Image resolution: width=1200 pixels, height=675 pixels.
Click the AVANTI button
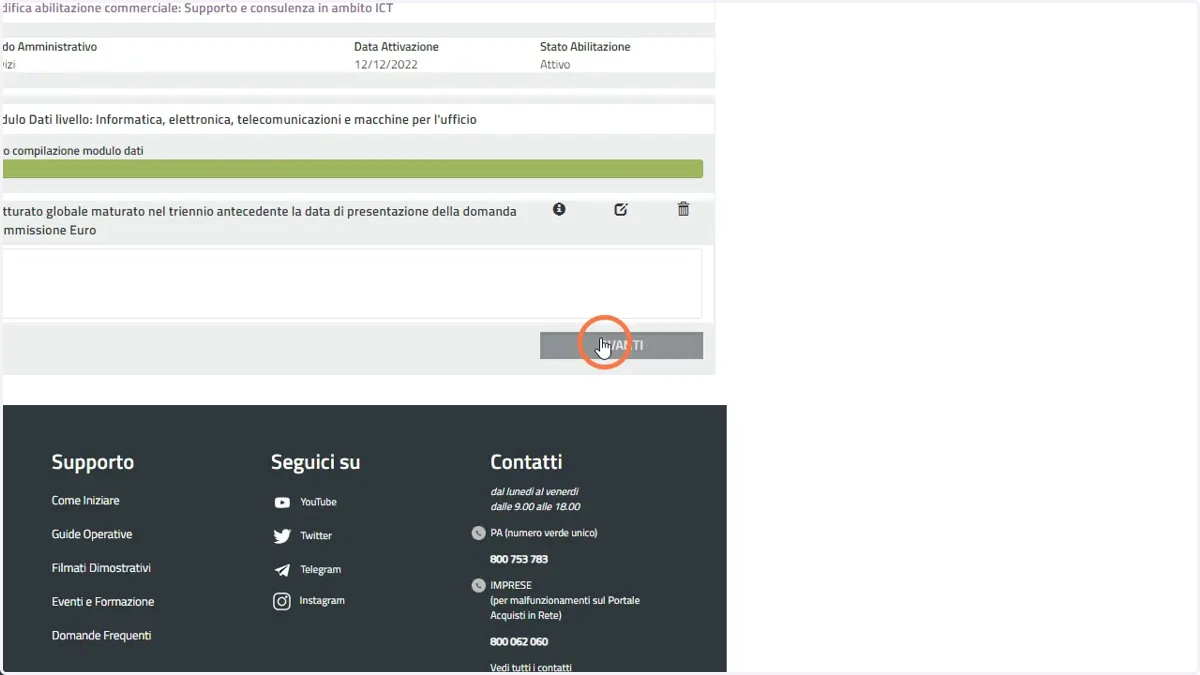tap(621, 345)
